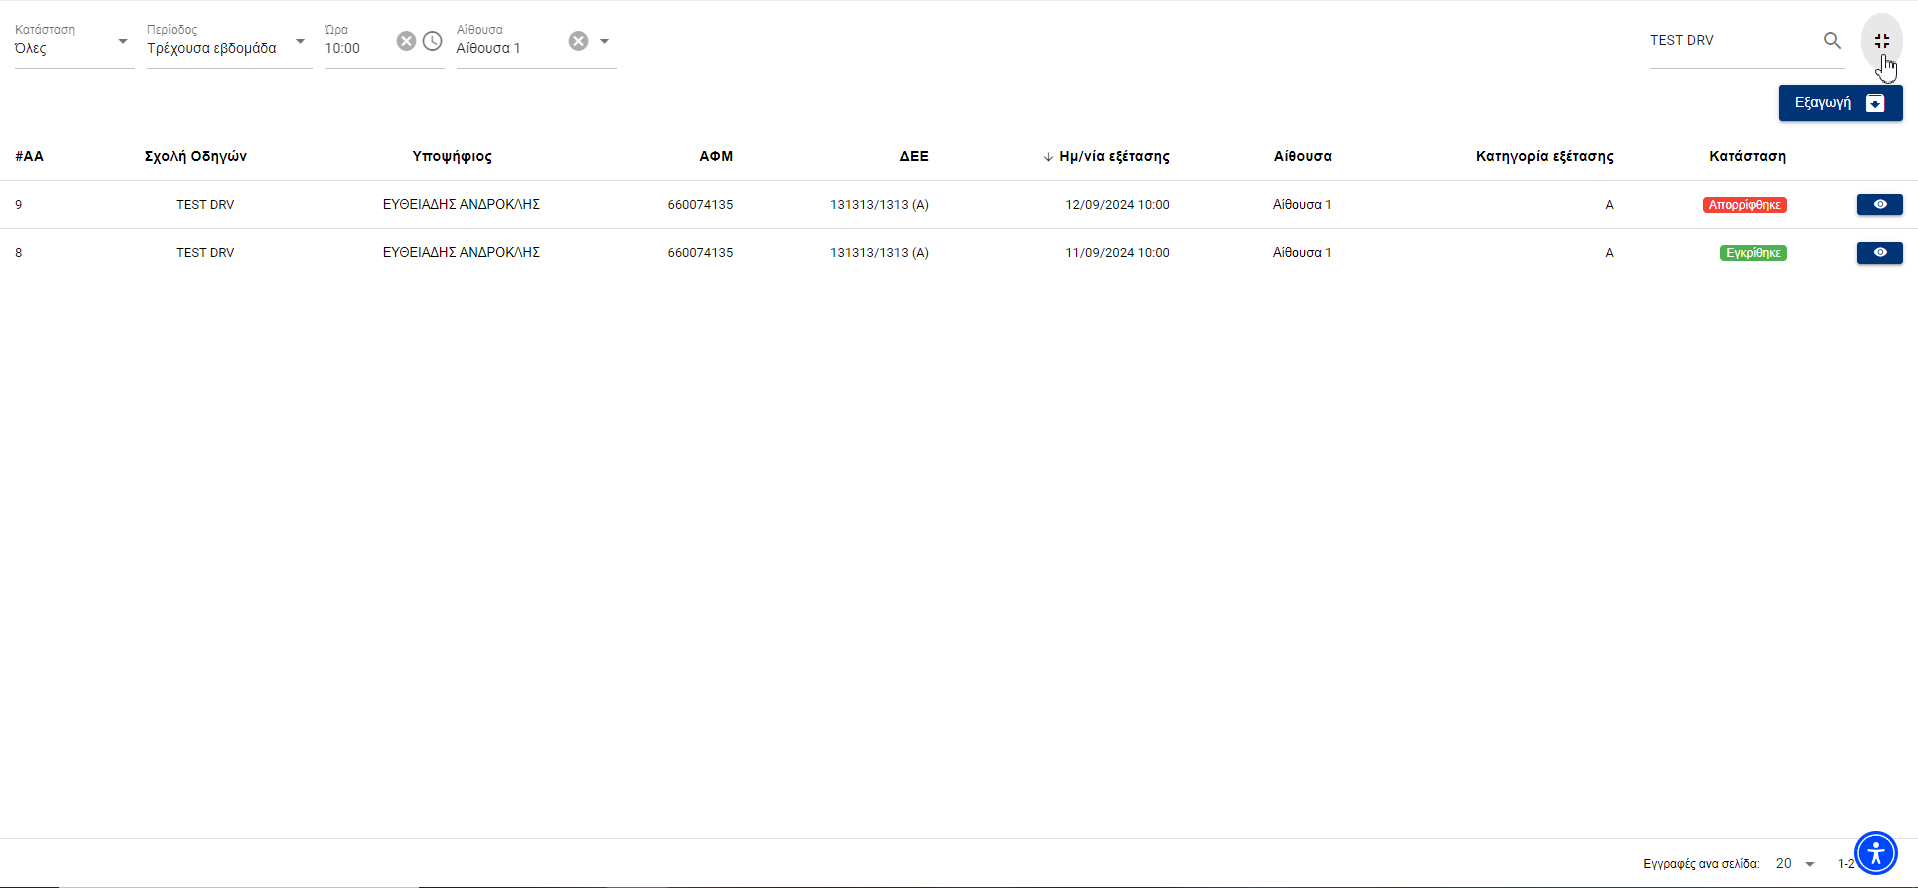
Task: Expand the Αίθουσα room dropdown arrow
Action: (x=604, y=42)
